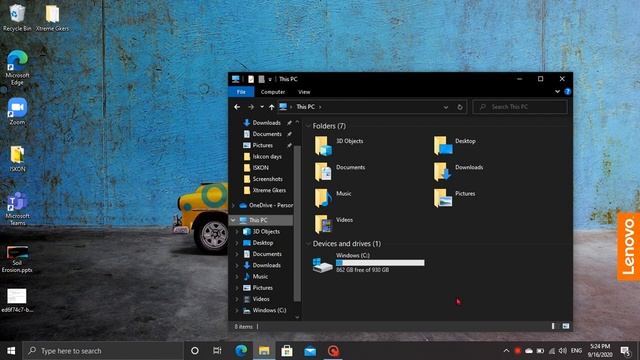Collapse This PC tree node

pyautogui.click(x=233, y=220)
